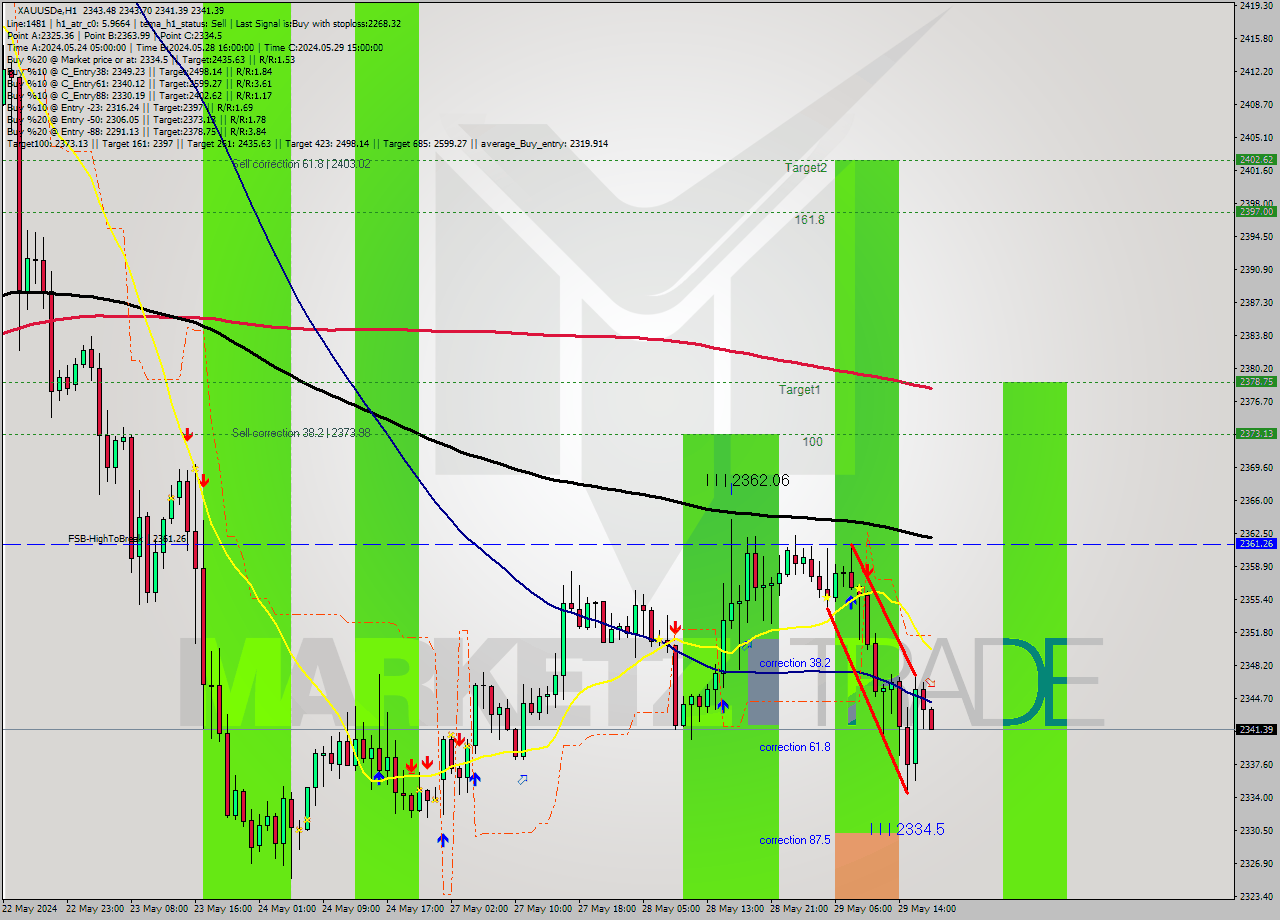
Task: Select 'Sell correction 38.2 | 2373.88' label
Action: coord(301,433)
